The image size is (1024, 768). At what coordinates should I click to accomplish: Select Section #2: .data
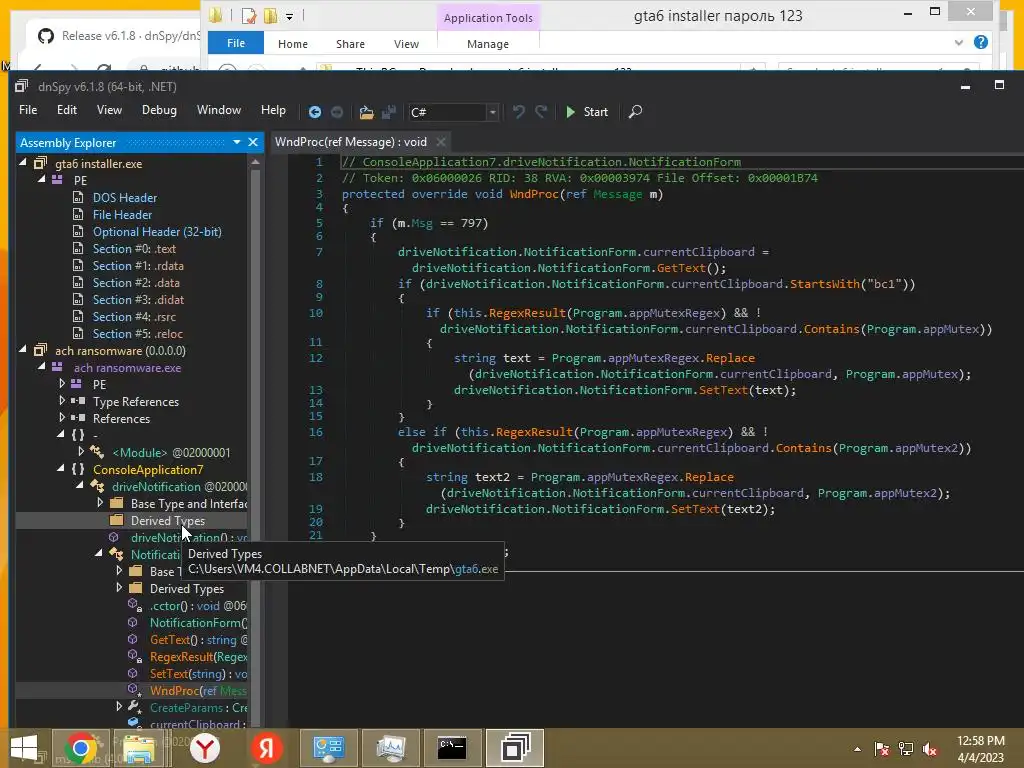pyautogui.click(x=136, y=283)
